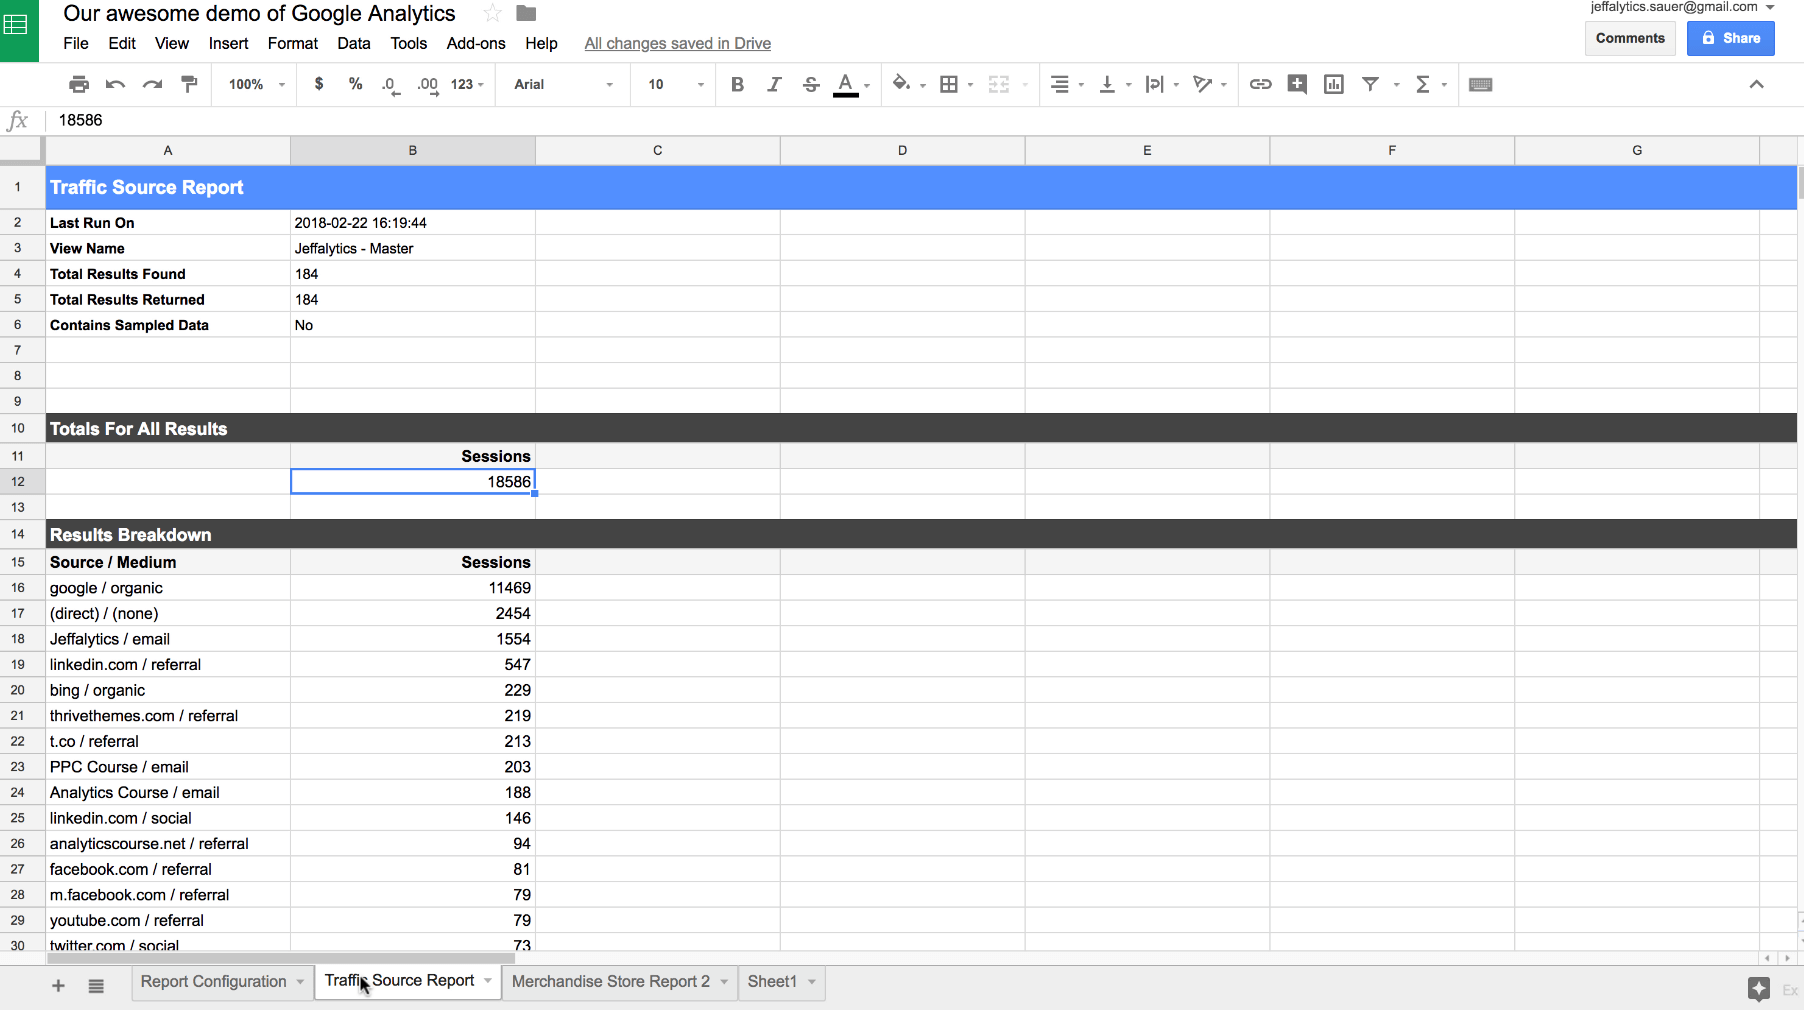Image resolution: width=1804 pixels, height=1010 pixels.
Task: Select the document title text
Action: (259, 13)
